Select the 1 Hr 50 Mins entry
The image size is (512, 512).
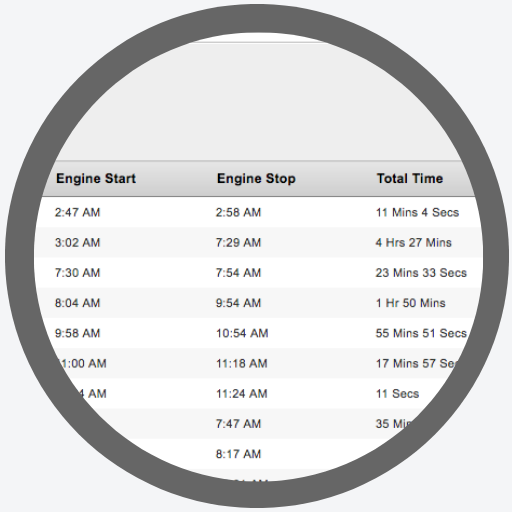click(x=411, y=303)
